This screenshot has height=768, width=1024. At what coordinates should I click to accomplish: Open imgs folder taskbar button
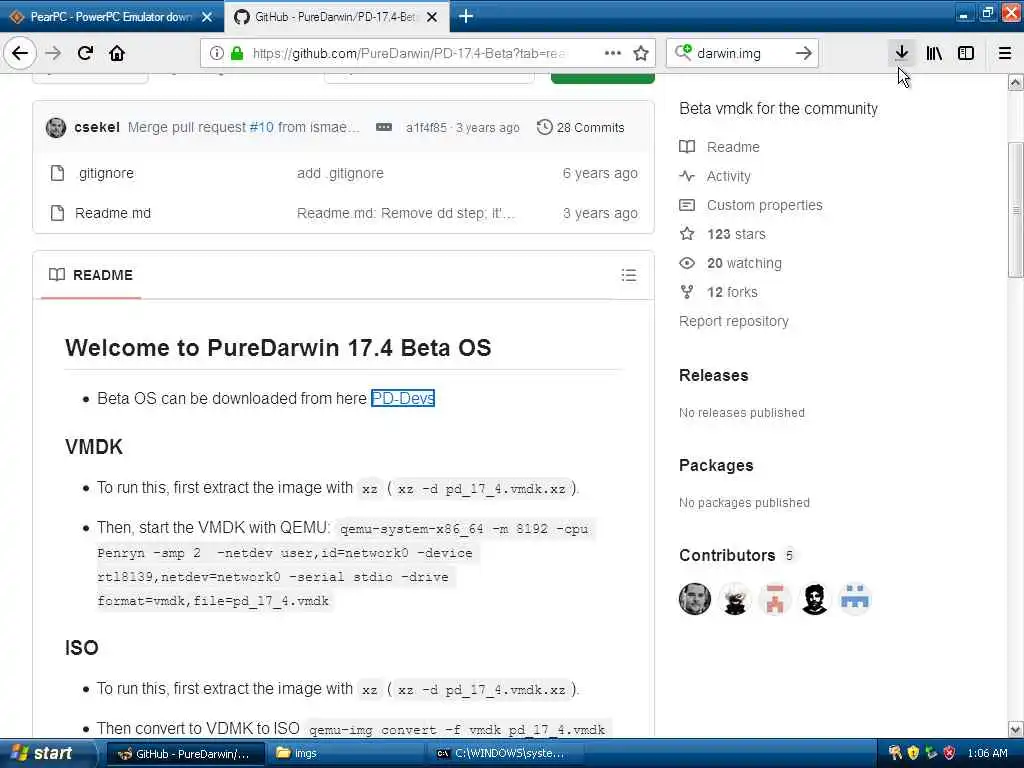pos(345,754)
